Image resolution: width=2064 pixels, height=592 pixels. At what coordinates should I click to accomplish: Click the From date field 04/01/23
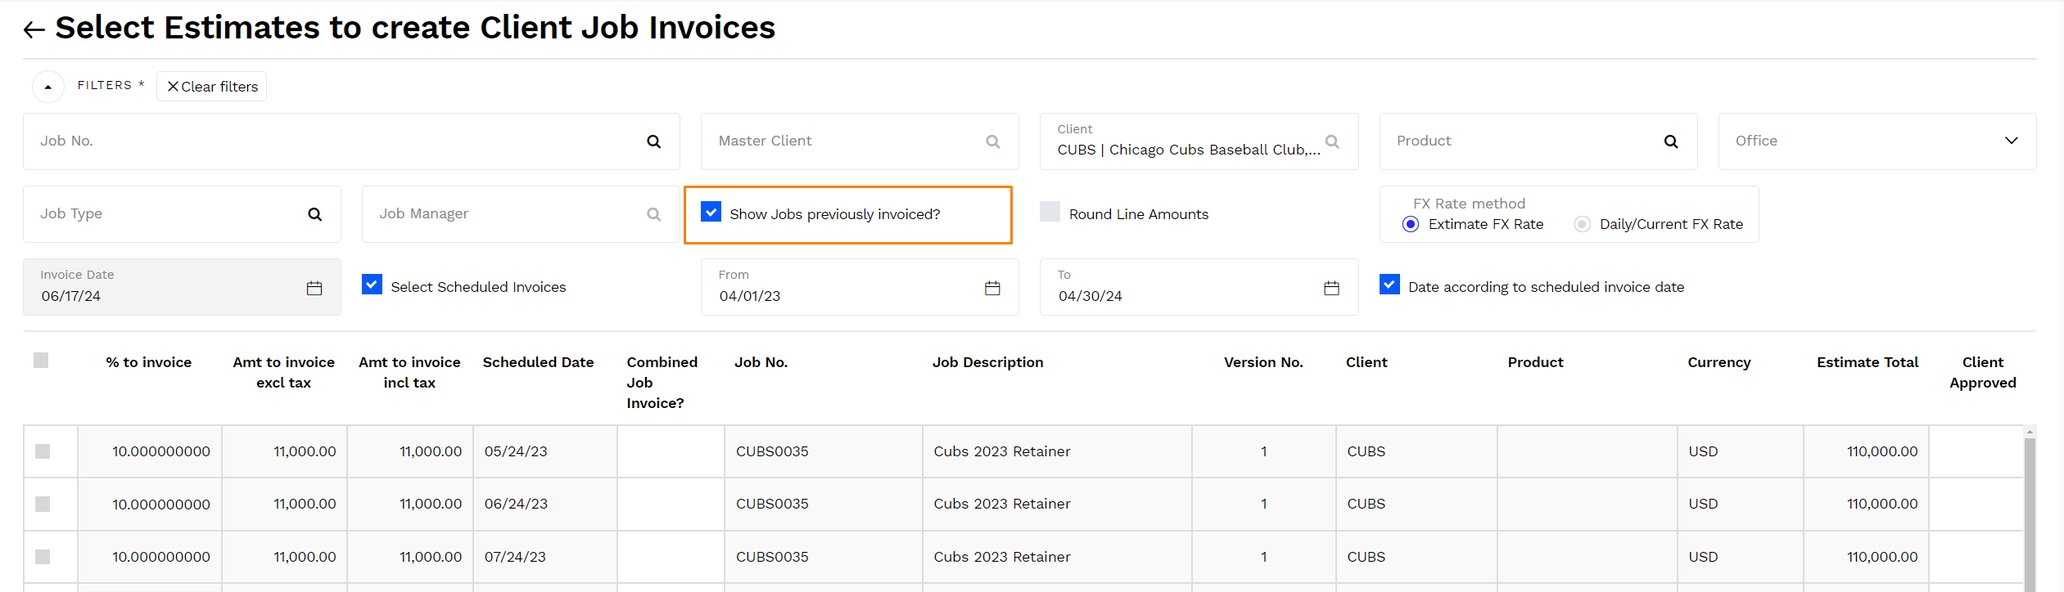pyautogui.click(x=860, y=287)
